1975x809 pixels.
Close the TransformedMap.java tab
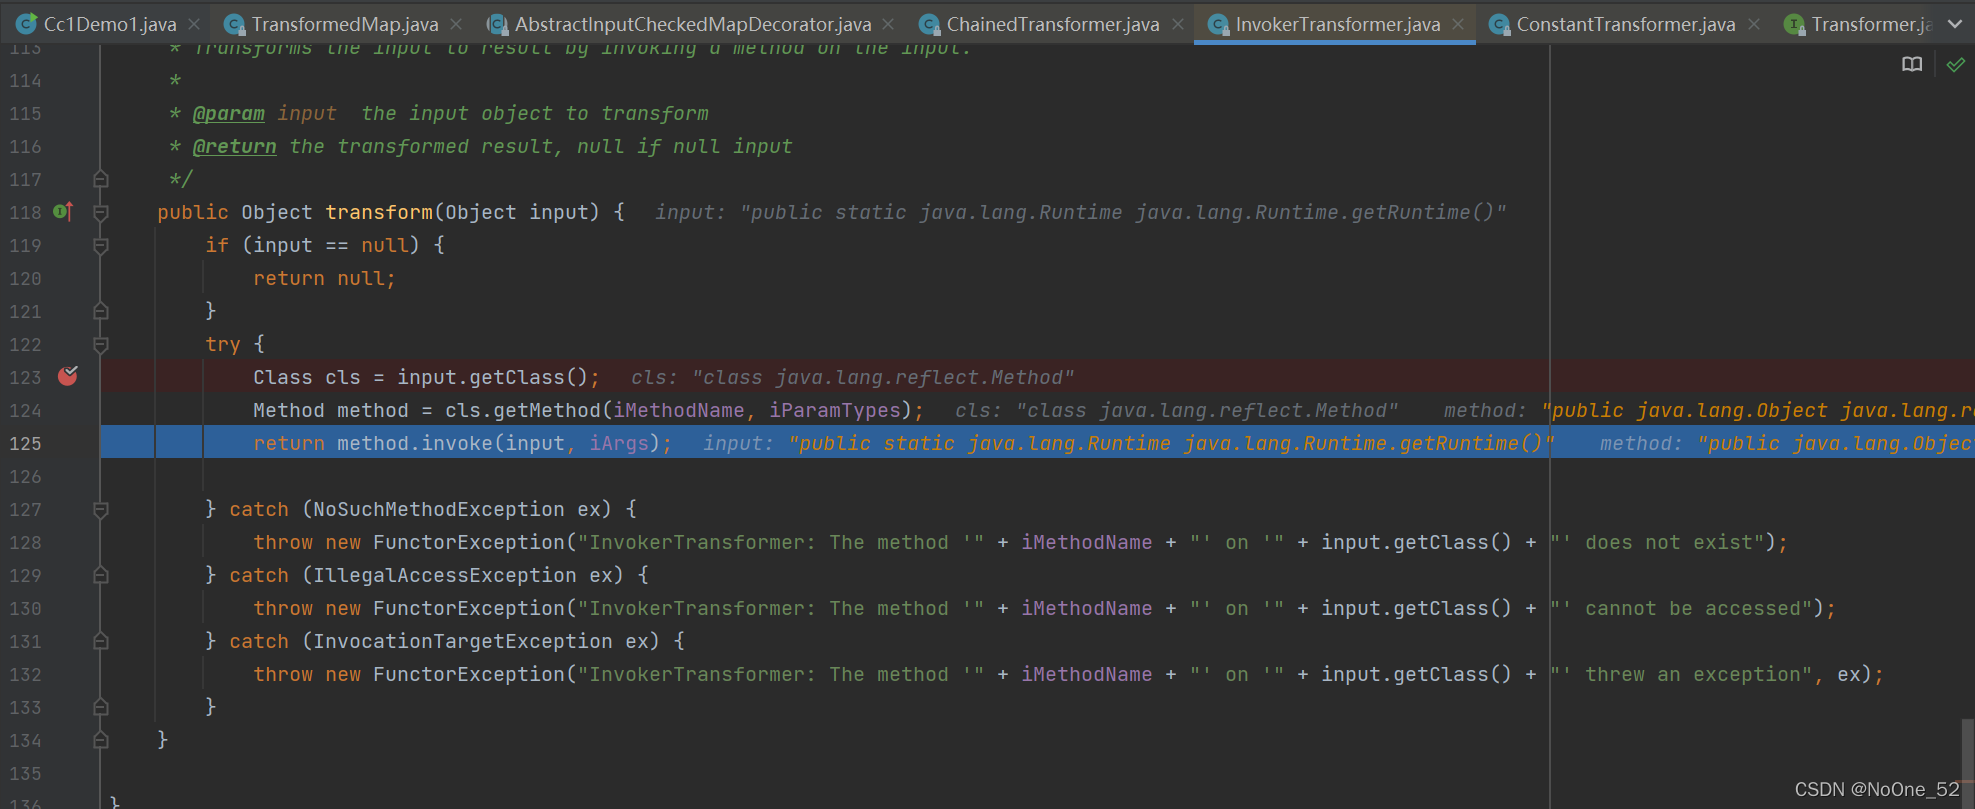(x=456, y=24)
